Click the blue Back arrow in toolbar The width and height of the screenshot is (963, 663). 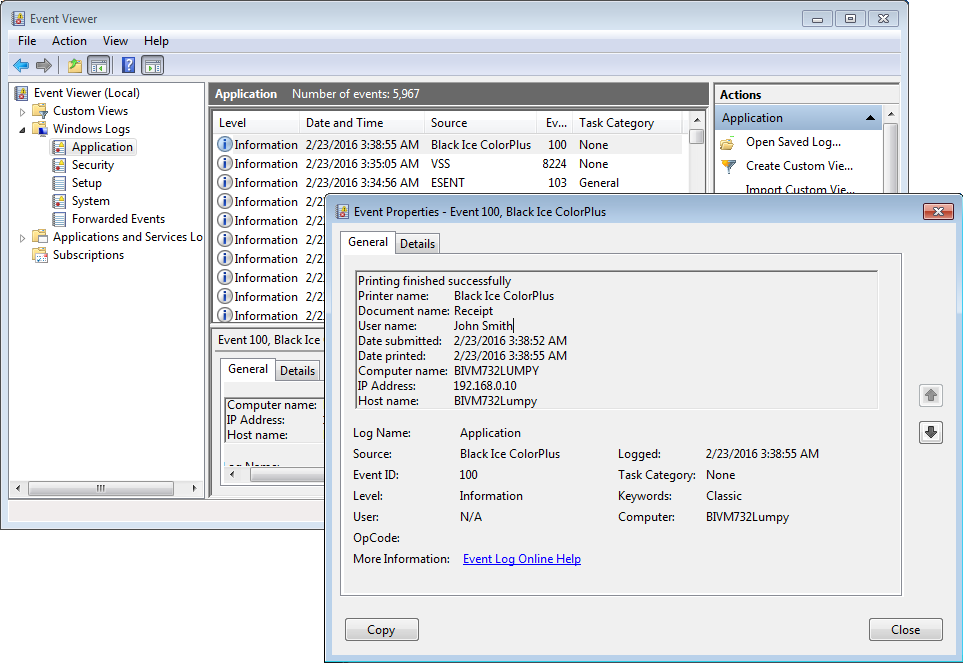pyautogui.click(x=21, y=66)
